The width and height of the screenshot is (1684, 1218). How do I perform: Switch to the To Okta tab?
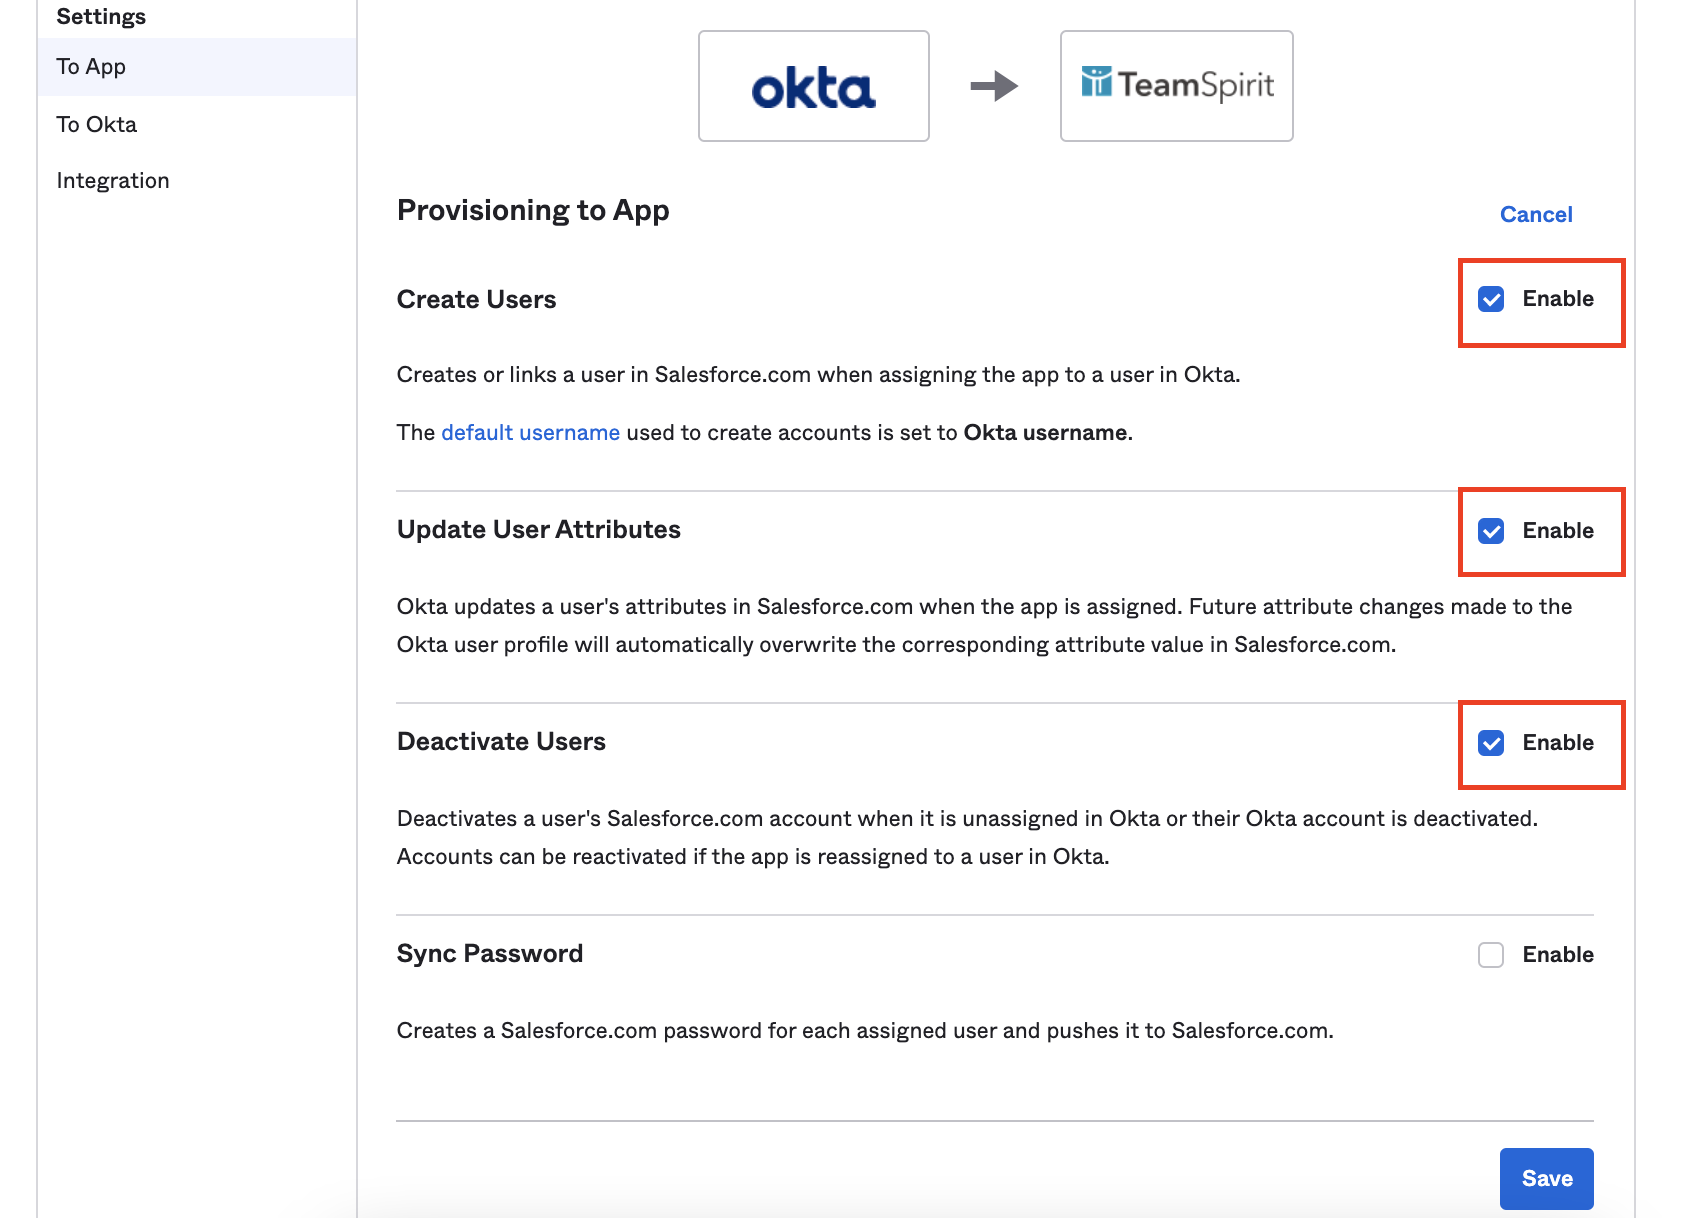coord(97,125)
